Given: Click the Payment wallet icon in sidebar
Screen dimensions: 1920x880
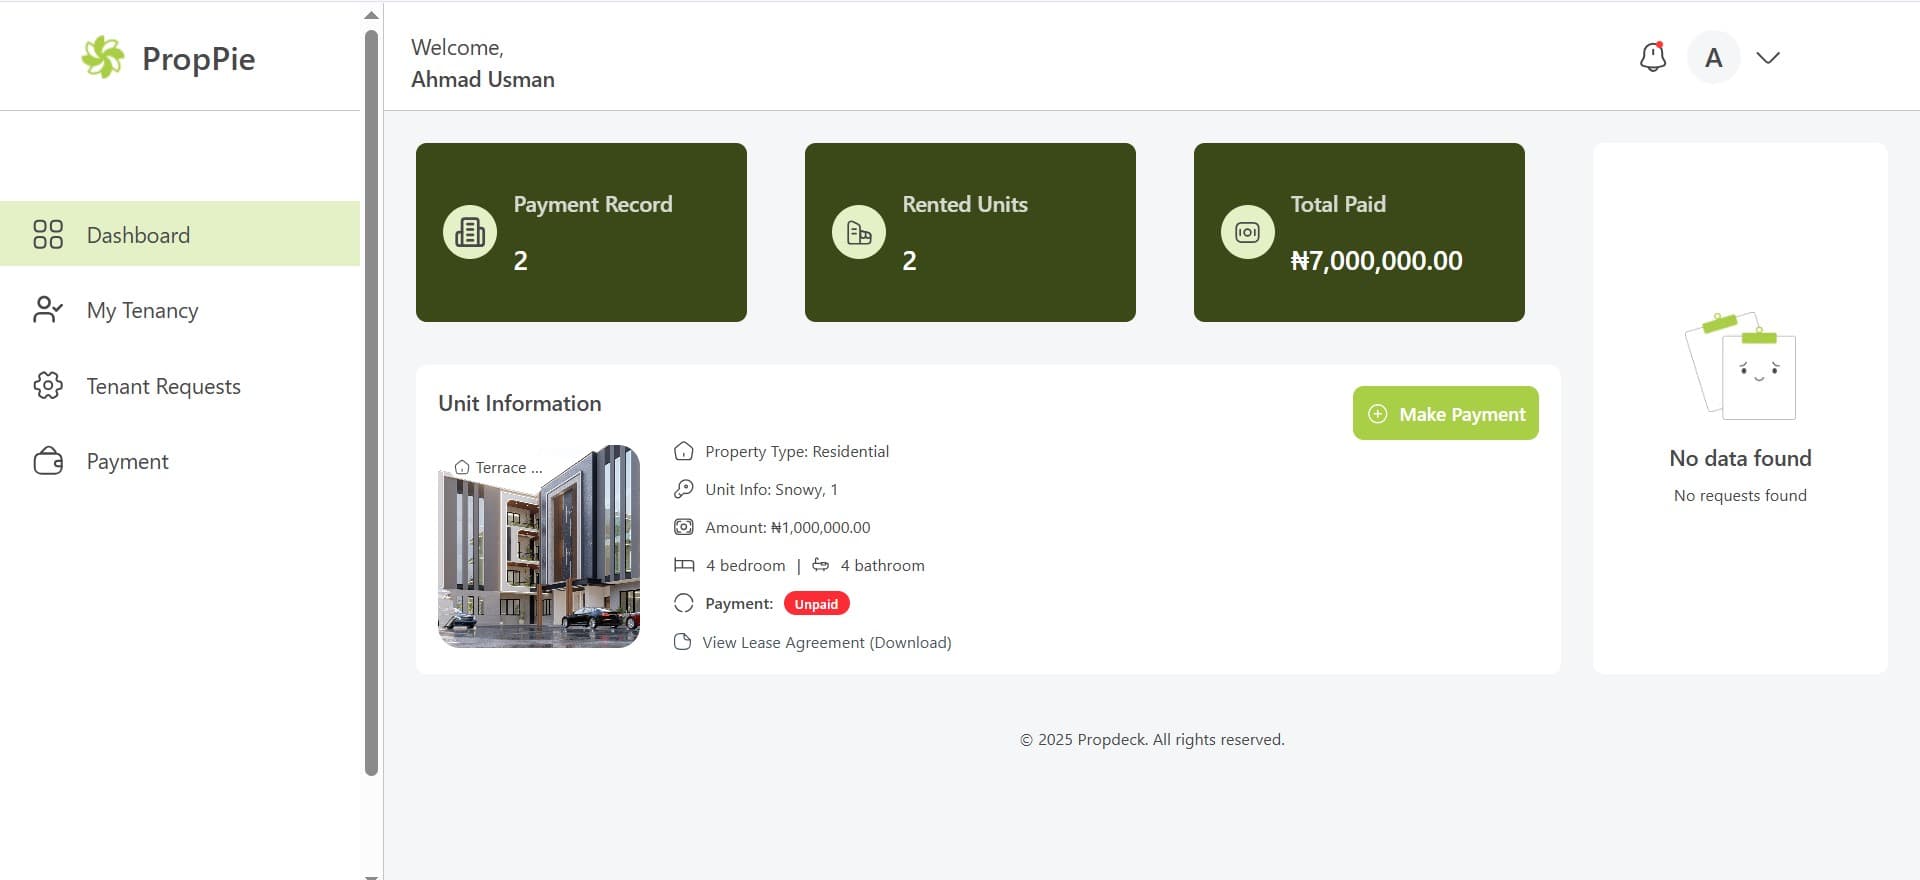Looking at the screenshot, I should pos(48,461).
